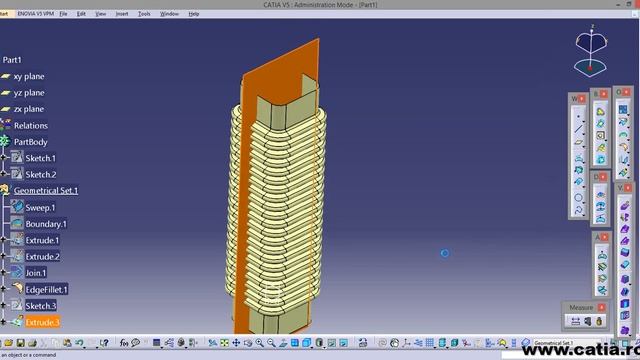Screen dimensions: 640x360
Task: Expand the Sketch.3 tree node
Action: point(3,305)
